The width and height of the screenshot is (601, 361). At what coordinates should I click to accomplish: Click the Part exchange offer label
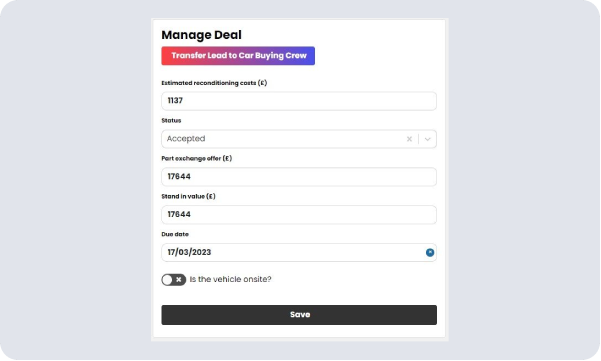point(197,159)
